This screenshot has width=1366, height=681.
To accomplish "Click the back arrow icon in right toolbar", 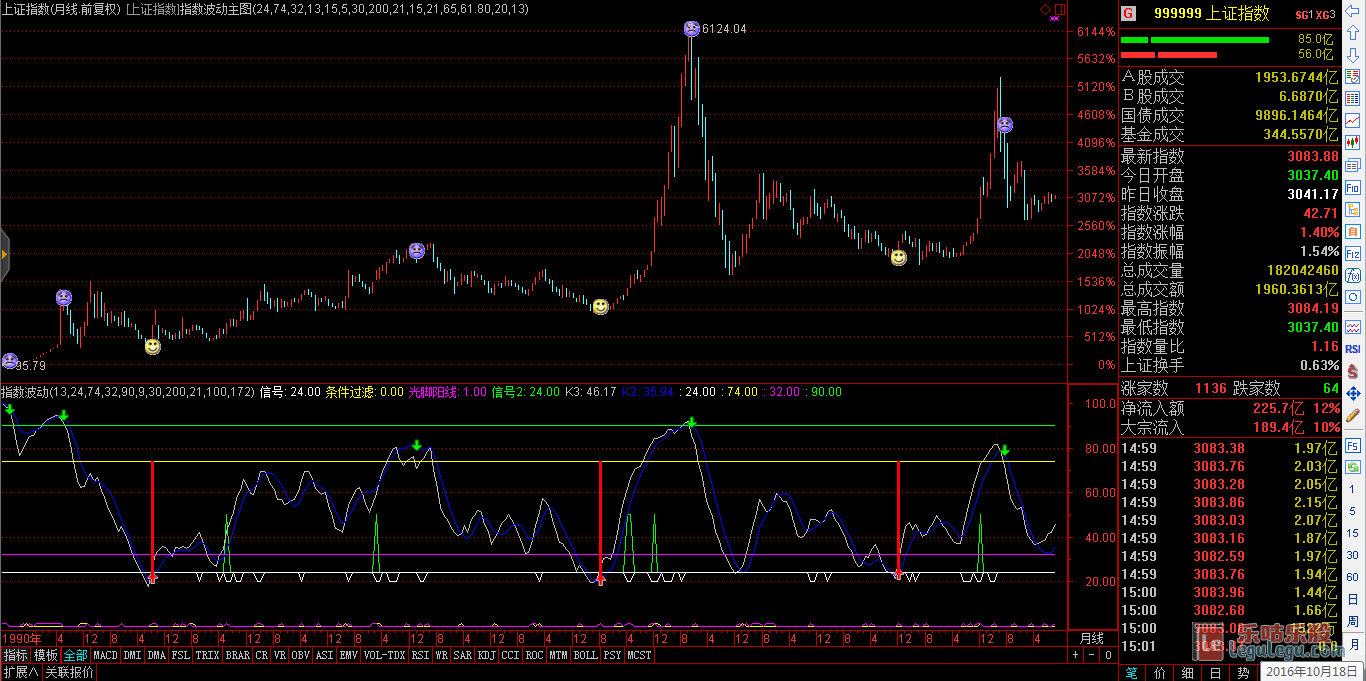I will coord(1353,10).
